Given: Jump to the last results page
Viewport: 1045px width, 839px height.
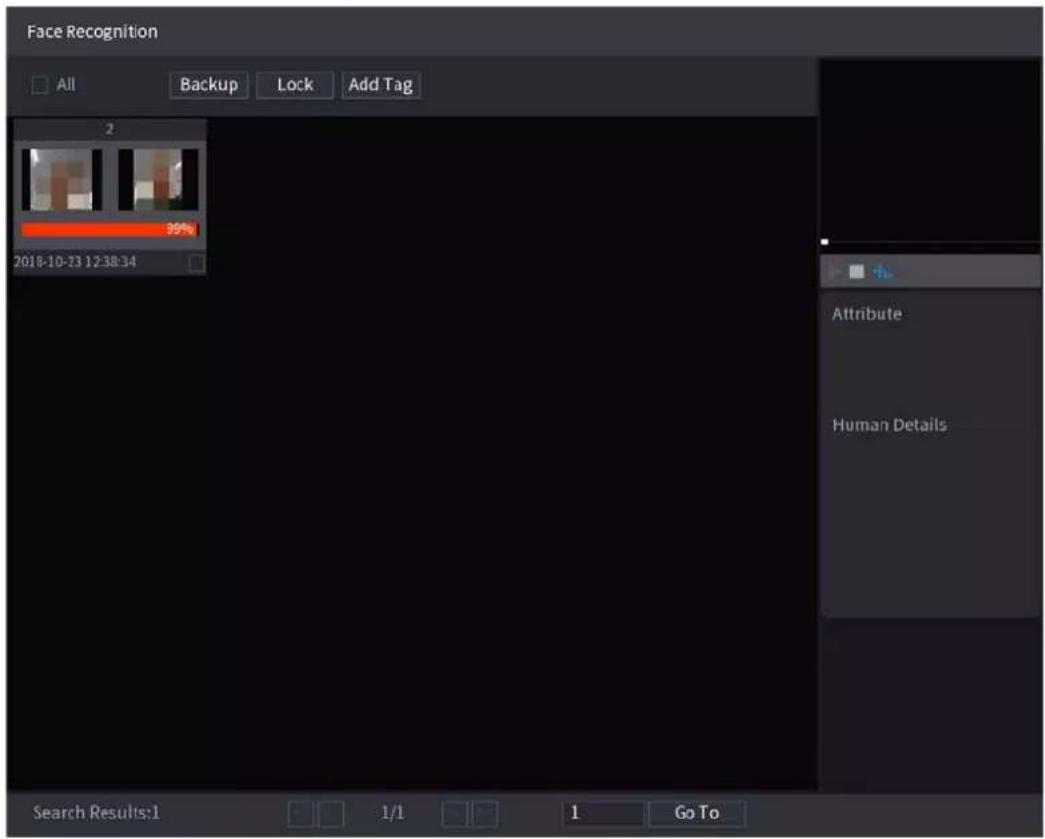Looking at the screenshot, I should [485, 814].
